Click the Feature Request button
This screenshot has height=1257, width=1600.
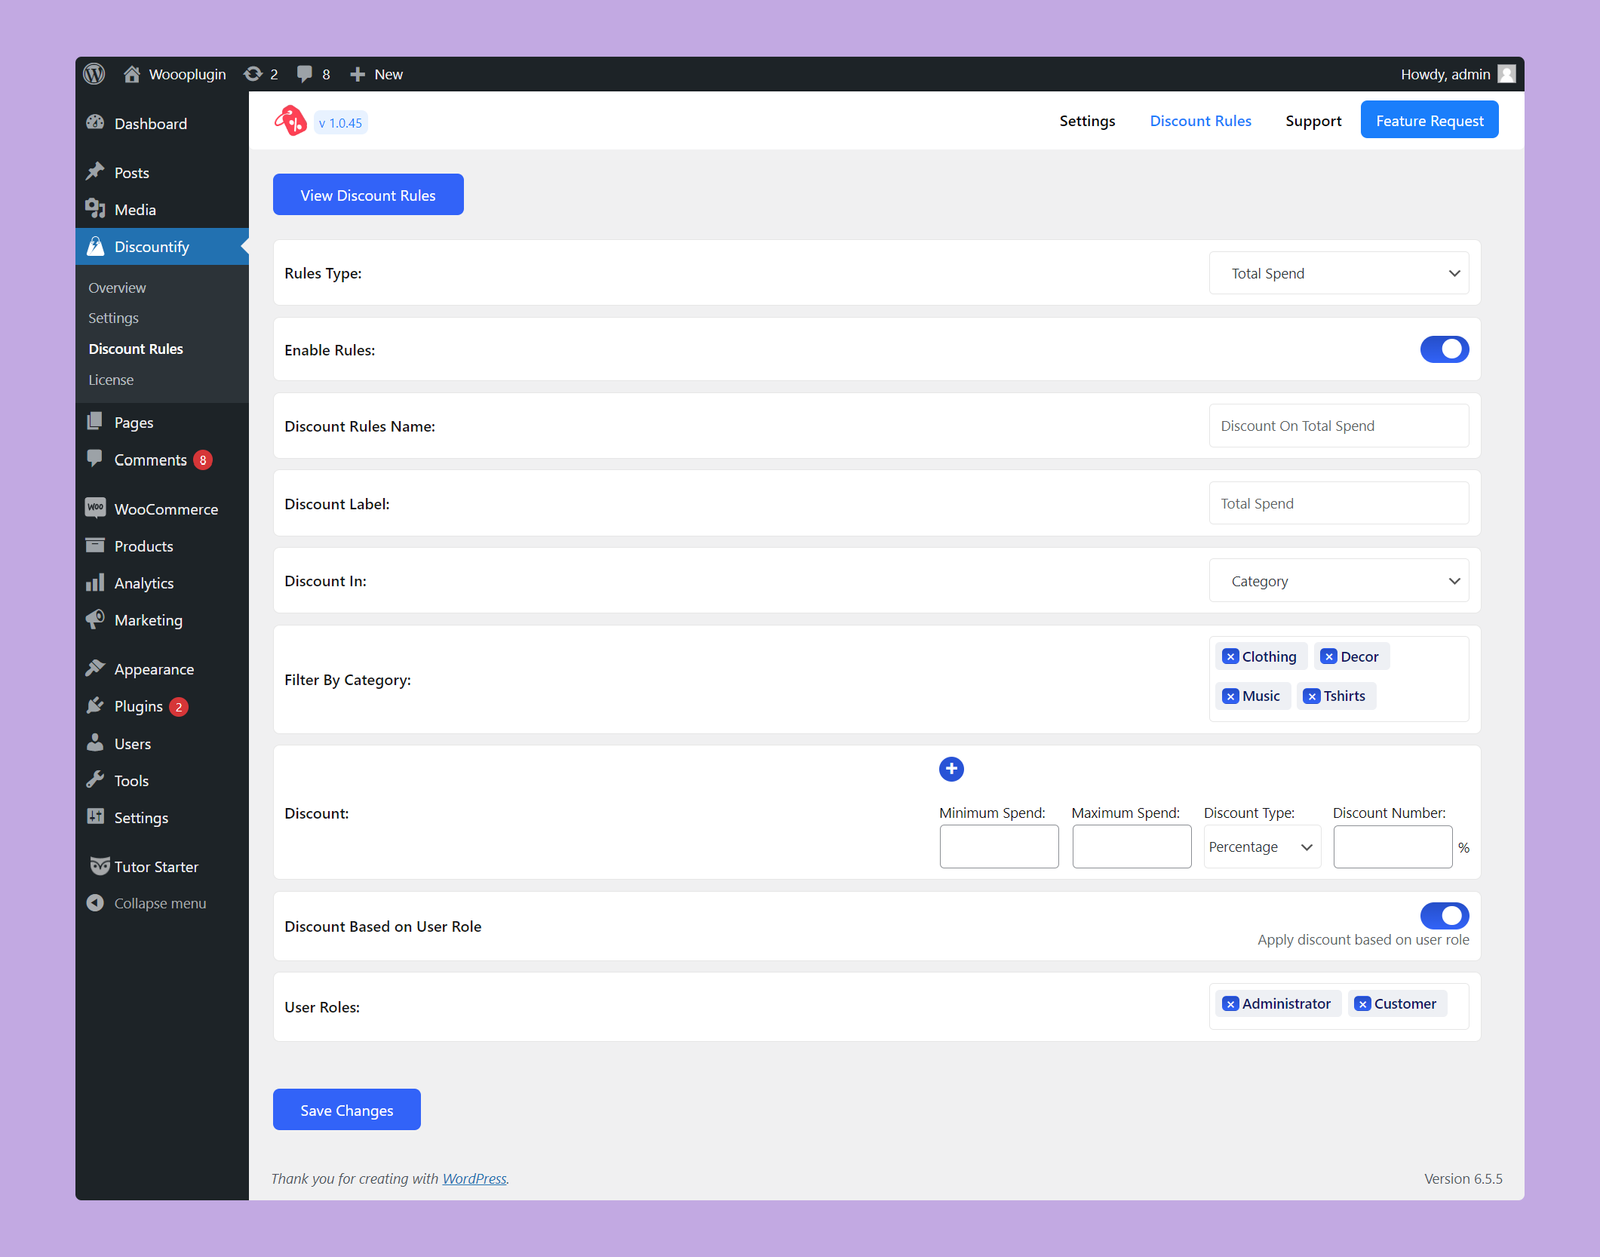point(1429,120)
